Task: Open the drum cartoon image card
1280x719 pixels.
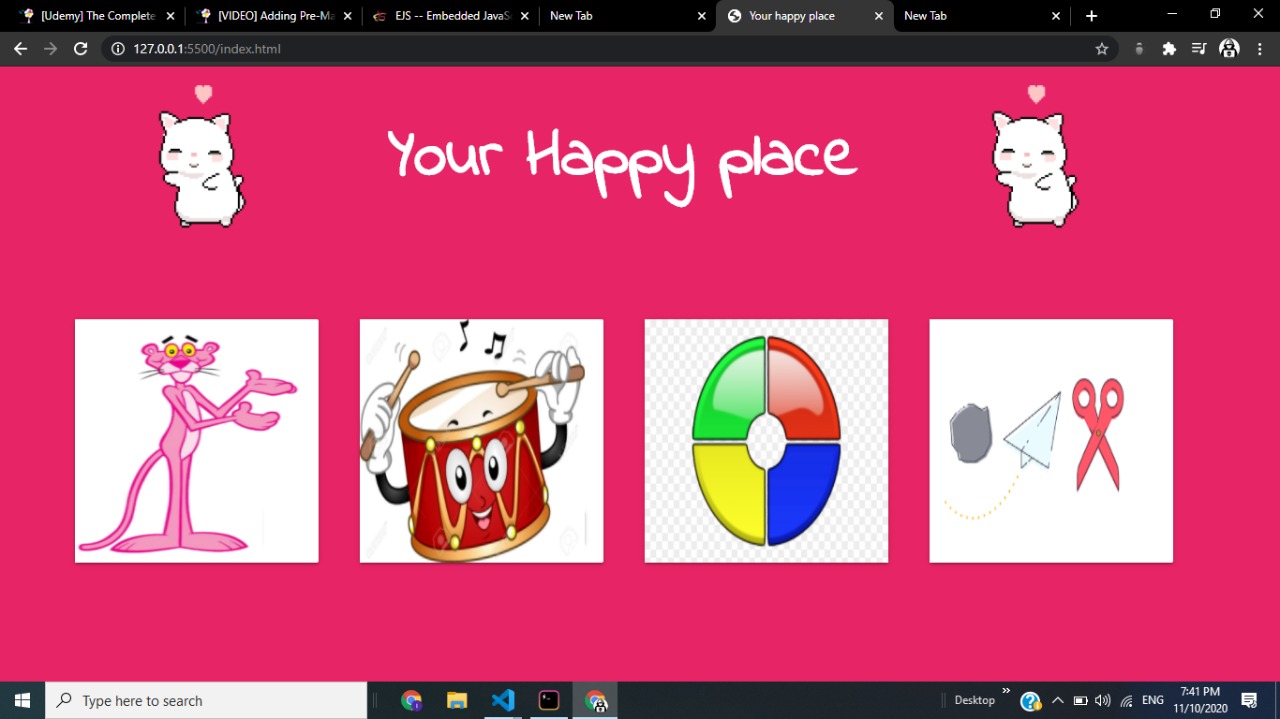Action: click(482, 441)
